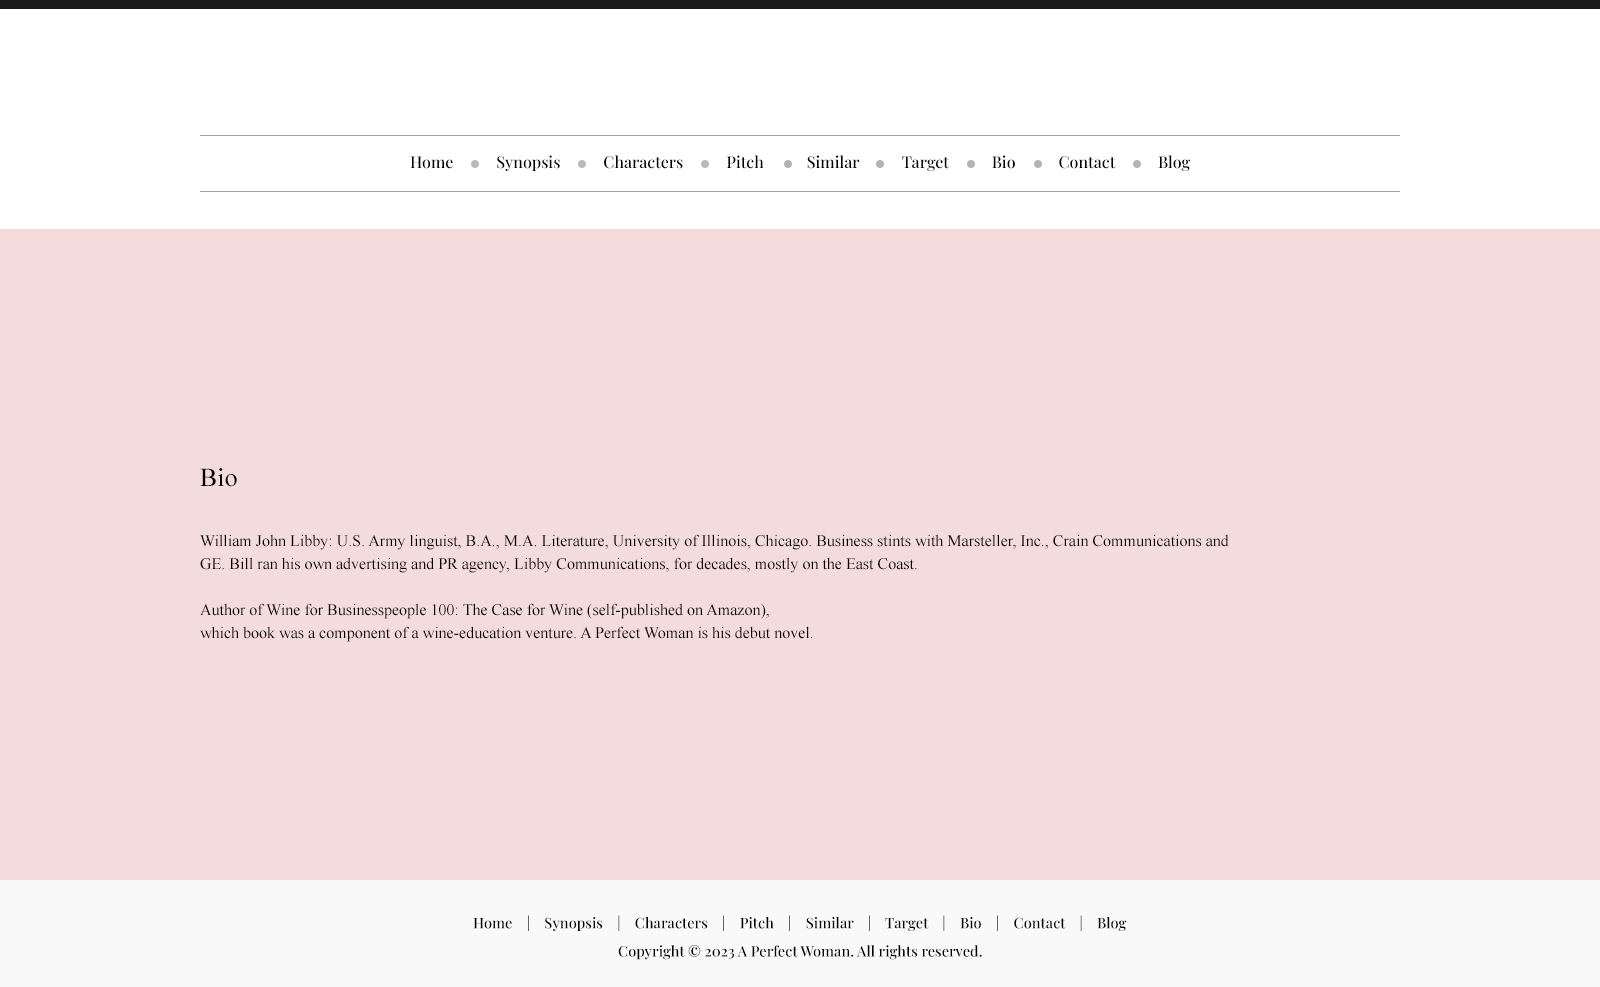Screen dimensions: 1600x987
Task: Select Bio in the top navigation
Action: (x=1003, y=162)
